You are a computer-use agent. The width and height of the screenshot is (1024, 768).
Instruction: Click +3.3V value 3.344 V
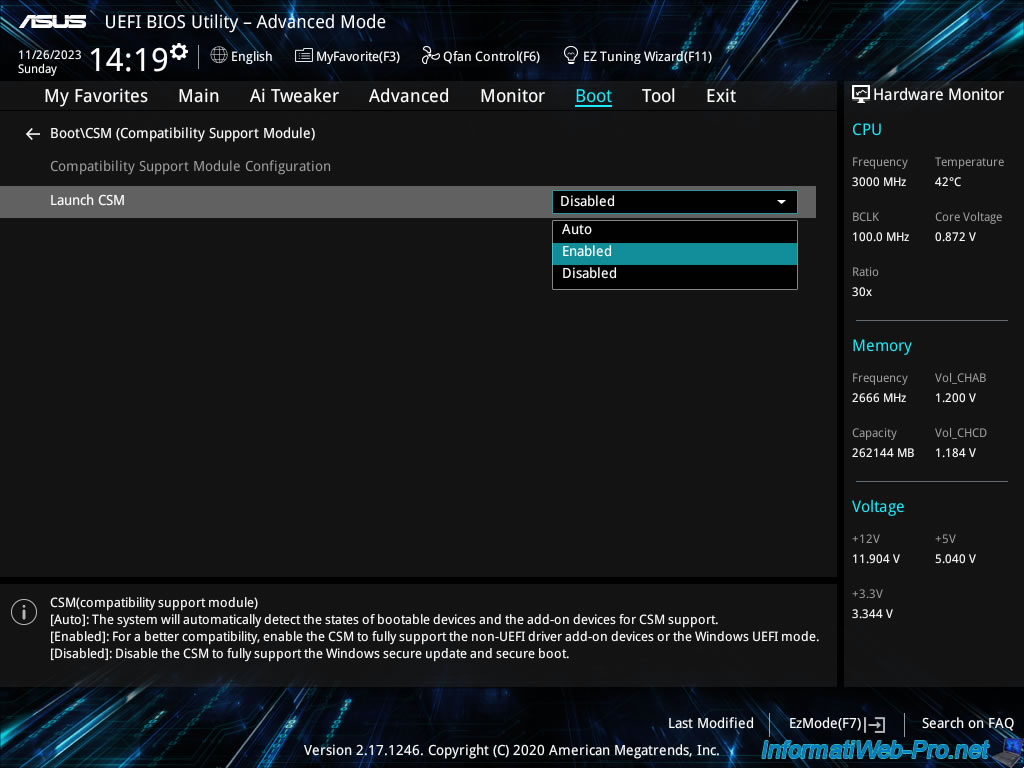pyautogui.click(x=872, y=614)
